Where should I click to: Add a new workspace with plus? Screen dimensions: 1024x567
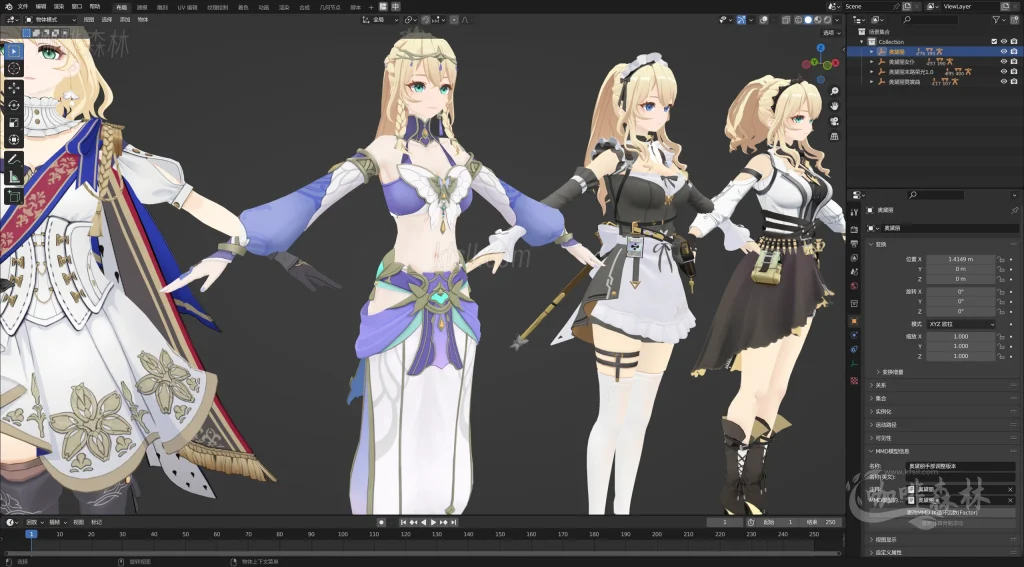click(x=371, y=7)
